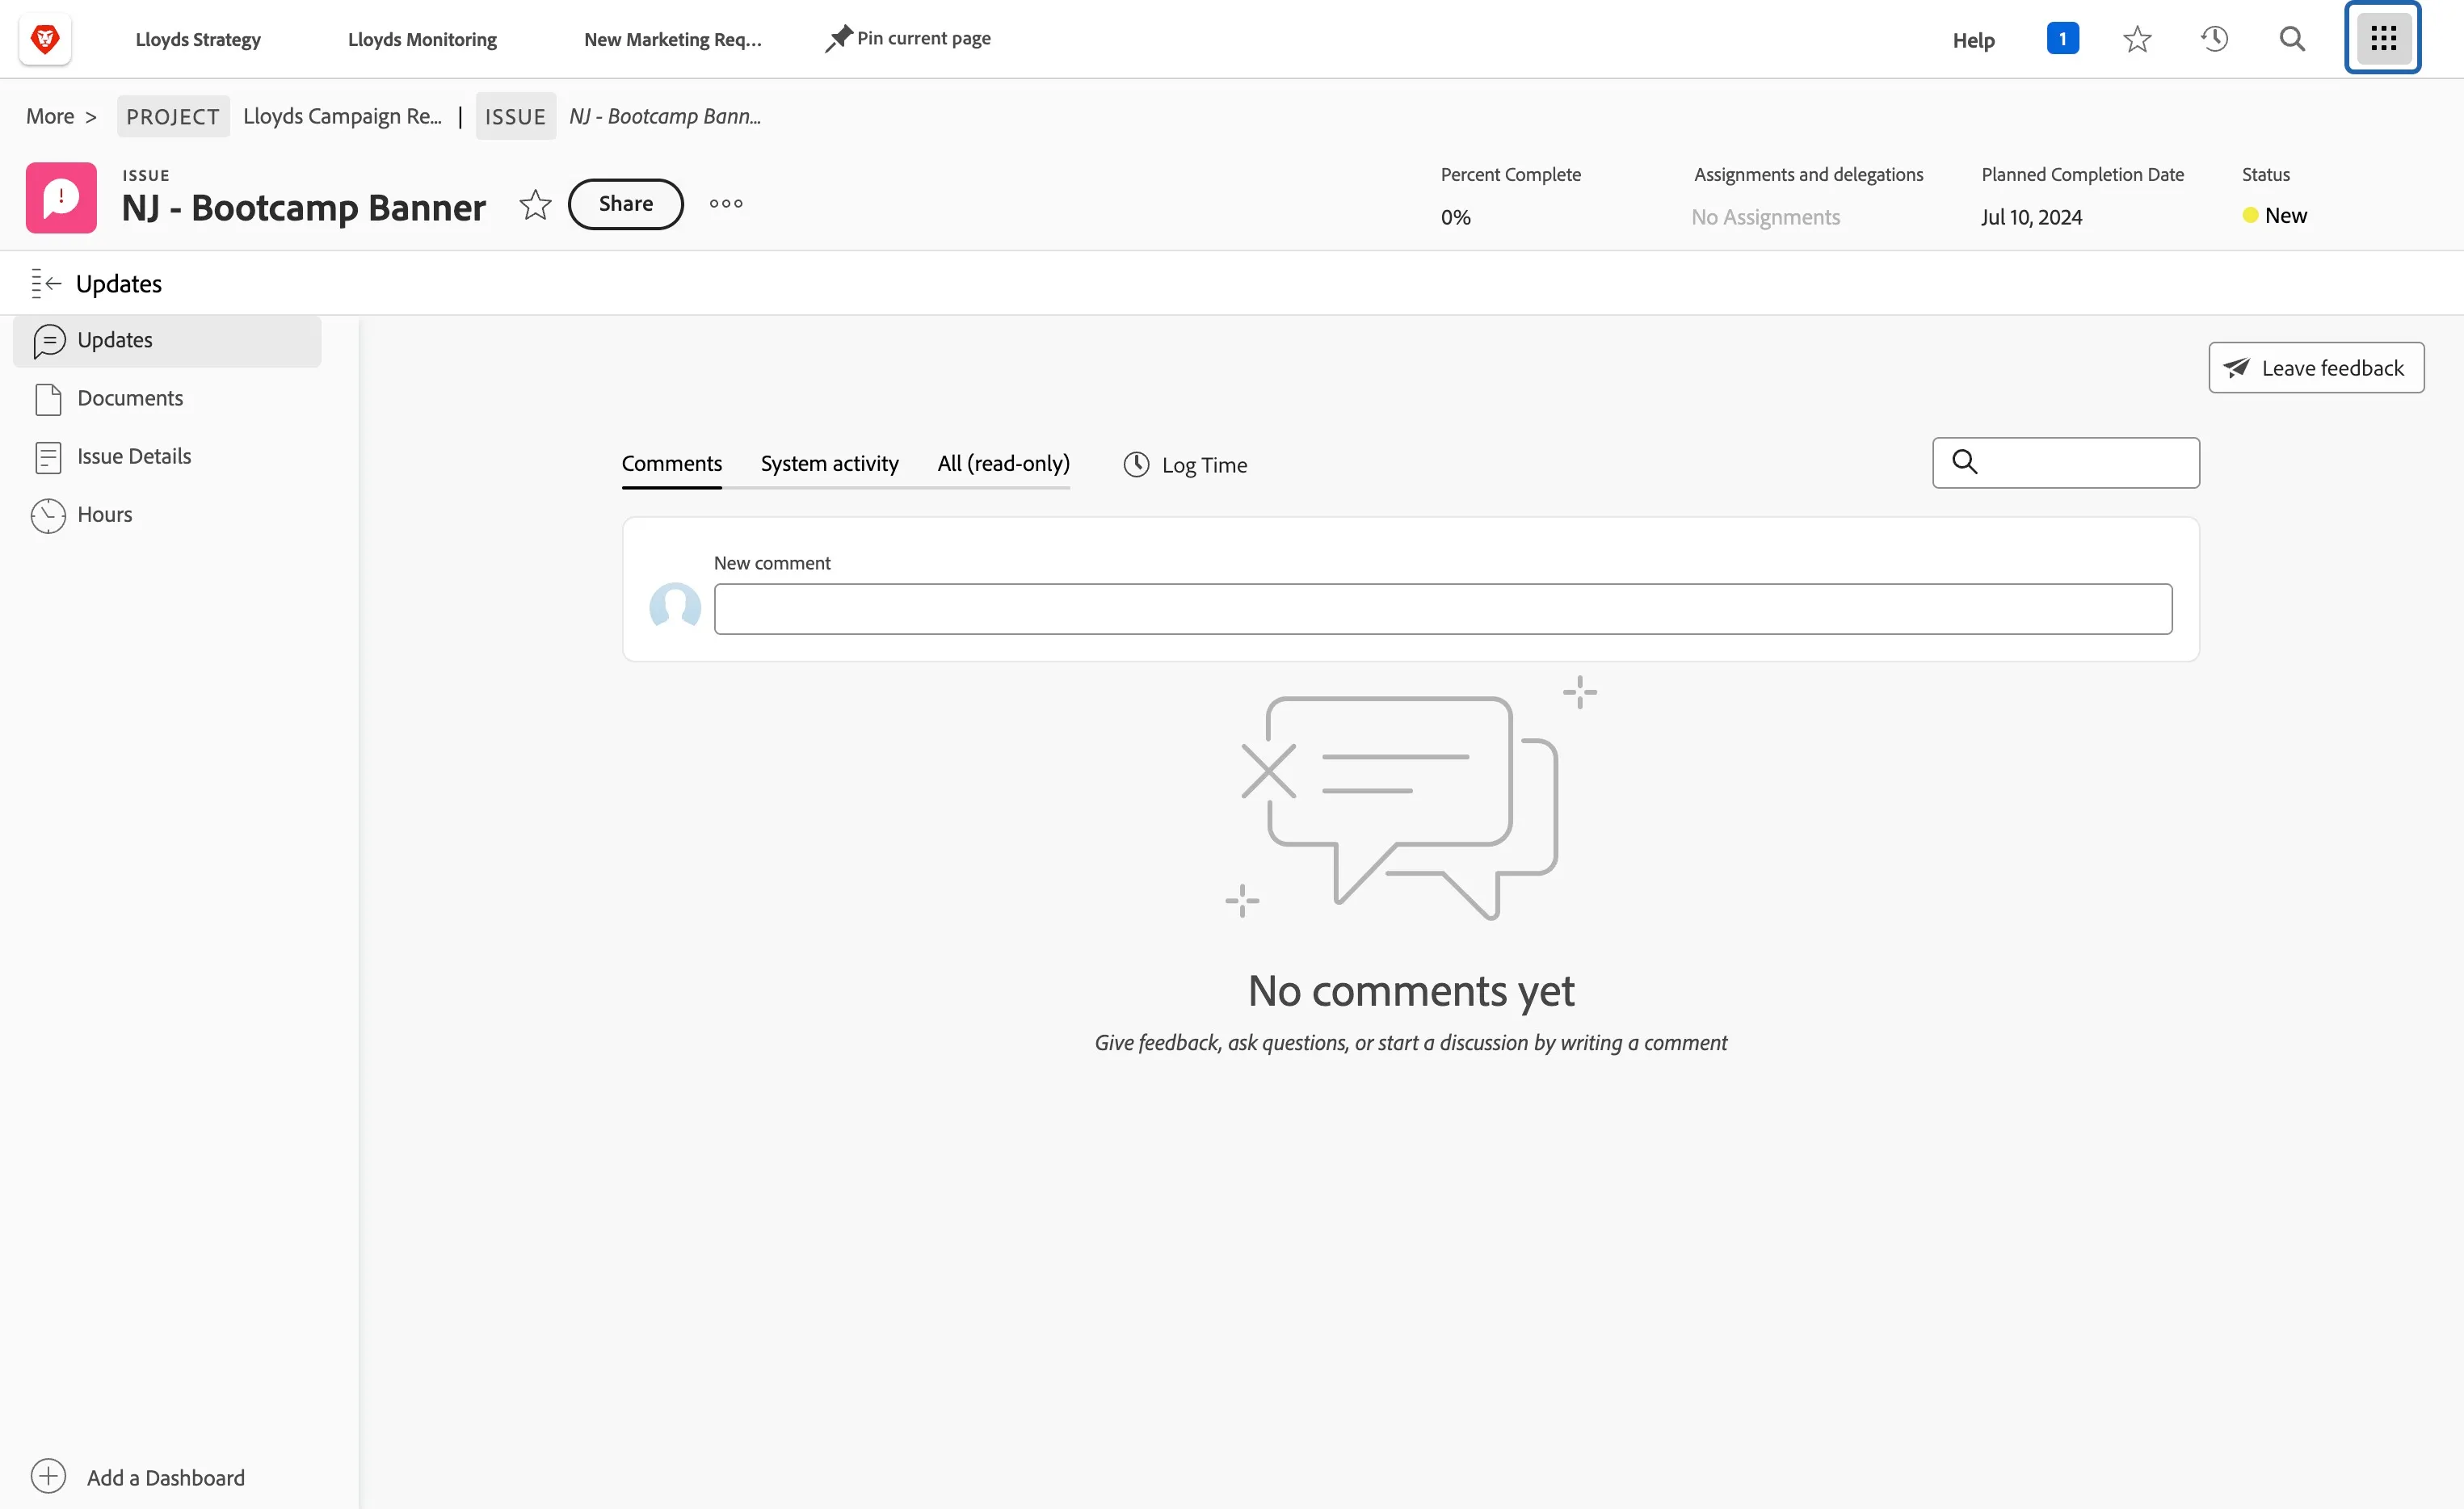Viewport: 2464px width, 1509px height.
Task: Switch to the Comments tab
Action: [671, 464]
